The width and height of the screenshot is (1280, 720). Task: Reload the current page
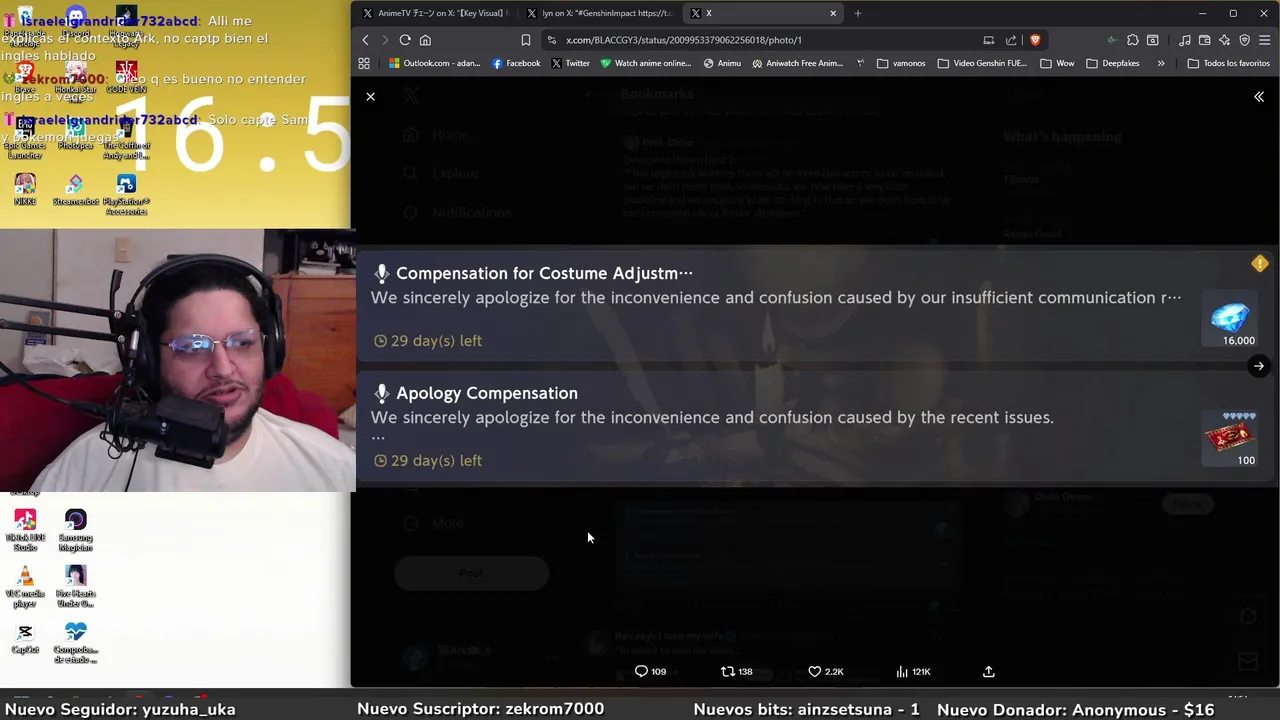[405, 40]
